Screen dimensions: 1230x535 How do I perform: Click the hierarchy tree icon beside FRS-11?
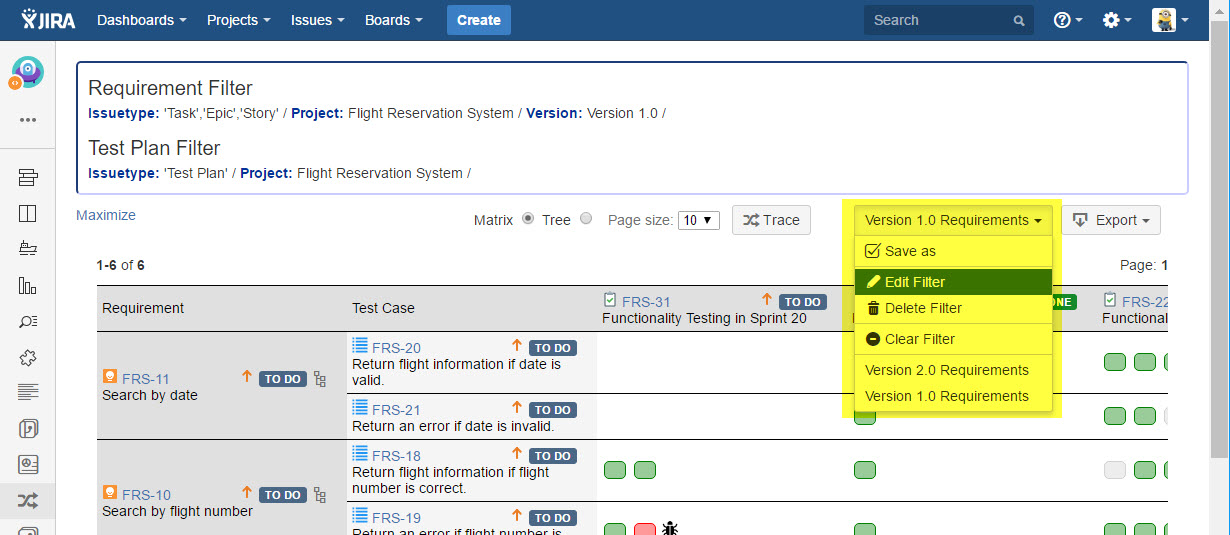[x=320, y=379]
